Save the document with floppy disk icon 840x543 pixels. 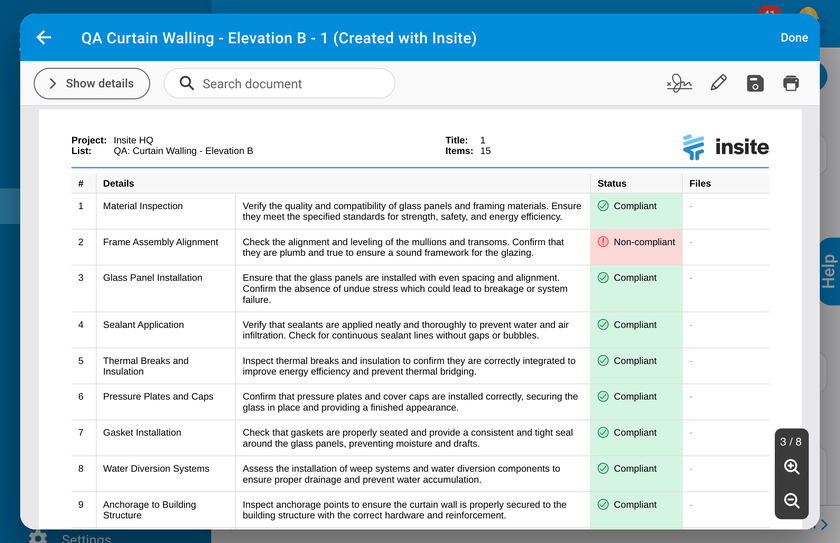(x=755, y=83)
